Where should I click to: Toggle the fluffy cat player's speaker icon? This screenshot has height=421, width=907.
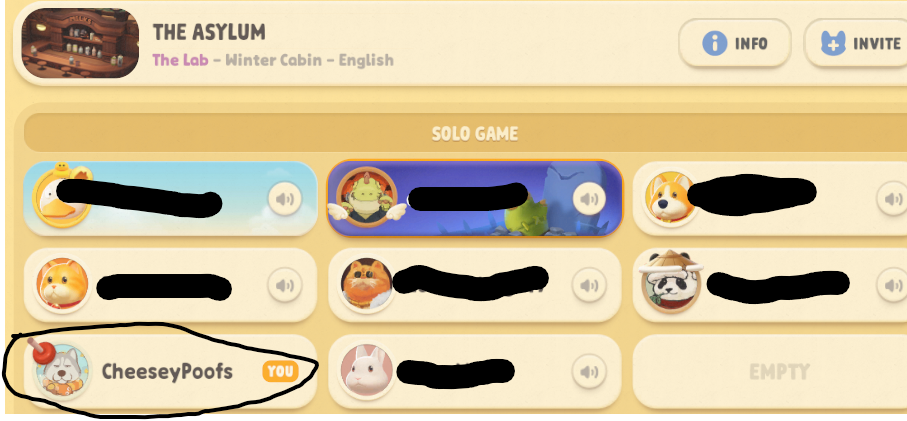(589, 285)
